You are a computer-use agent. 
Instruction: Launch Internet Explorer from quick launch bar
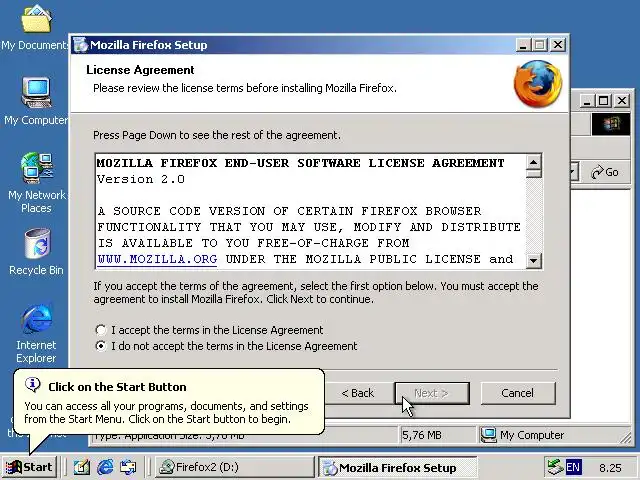105,467
